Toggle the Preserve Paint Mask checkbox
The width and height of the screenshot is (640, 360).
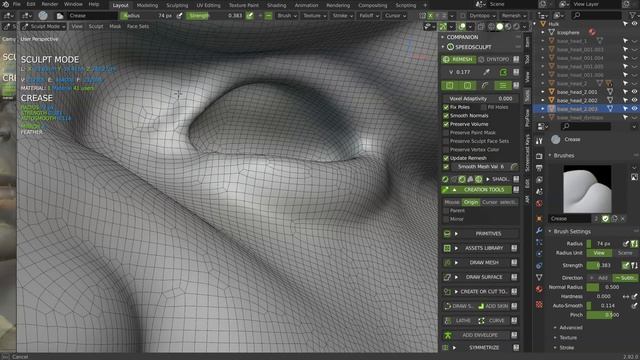(446, 133)
